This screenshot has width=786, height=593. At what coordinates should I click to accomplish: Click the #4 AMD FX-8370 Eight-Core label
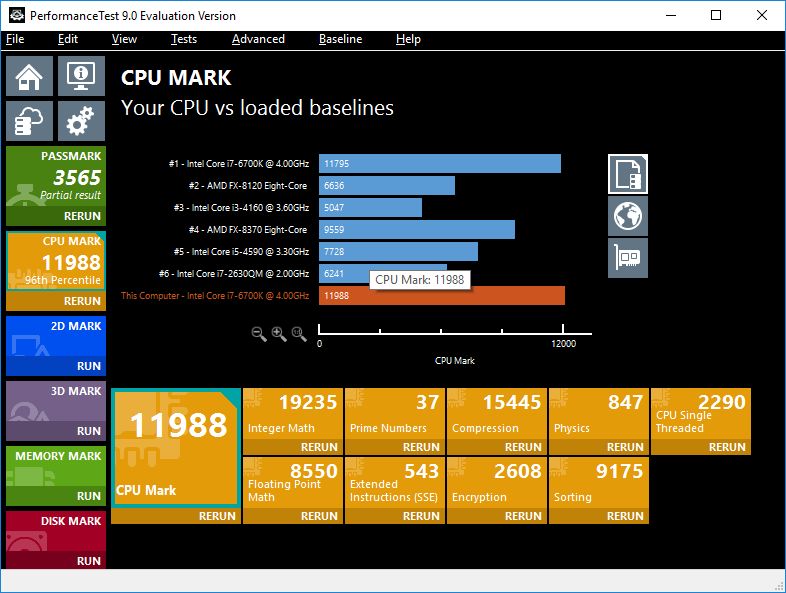click(248, 230)
